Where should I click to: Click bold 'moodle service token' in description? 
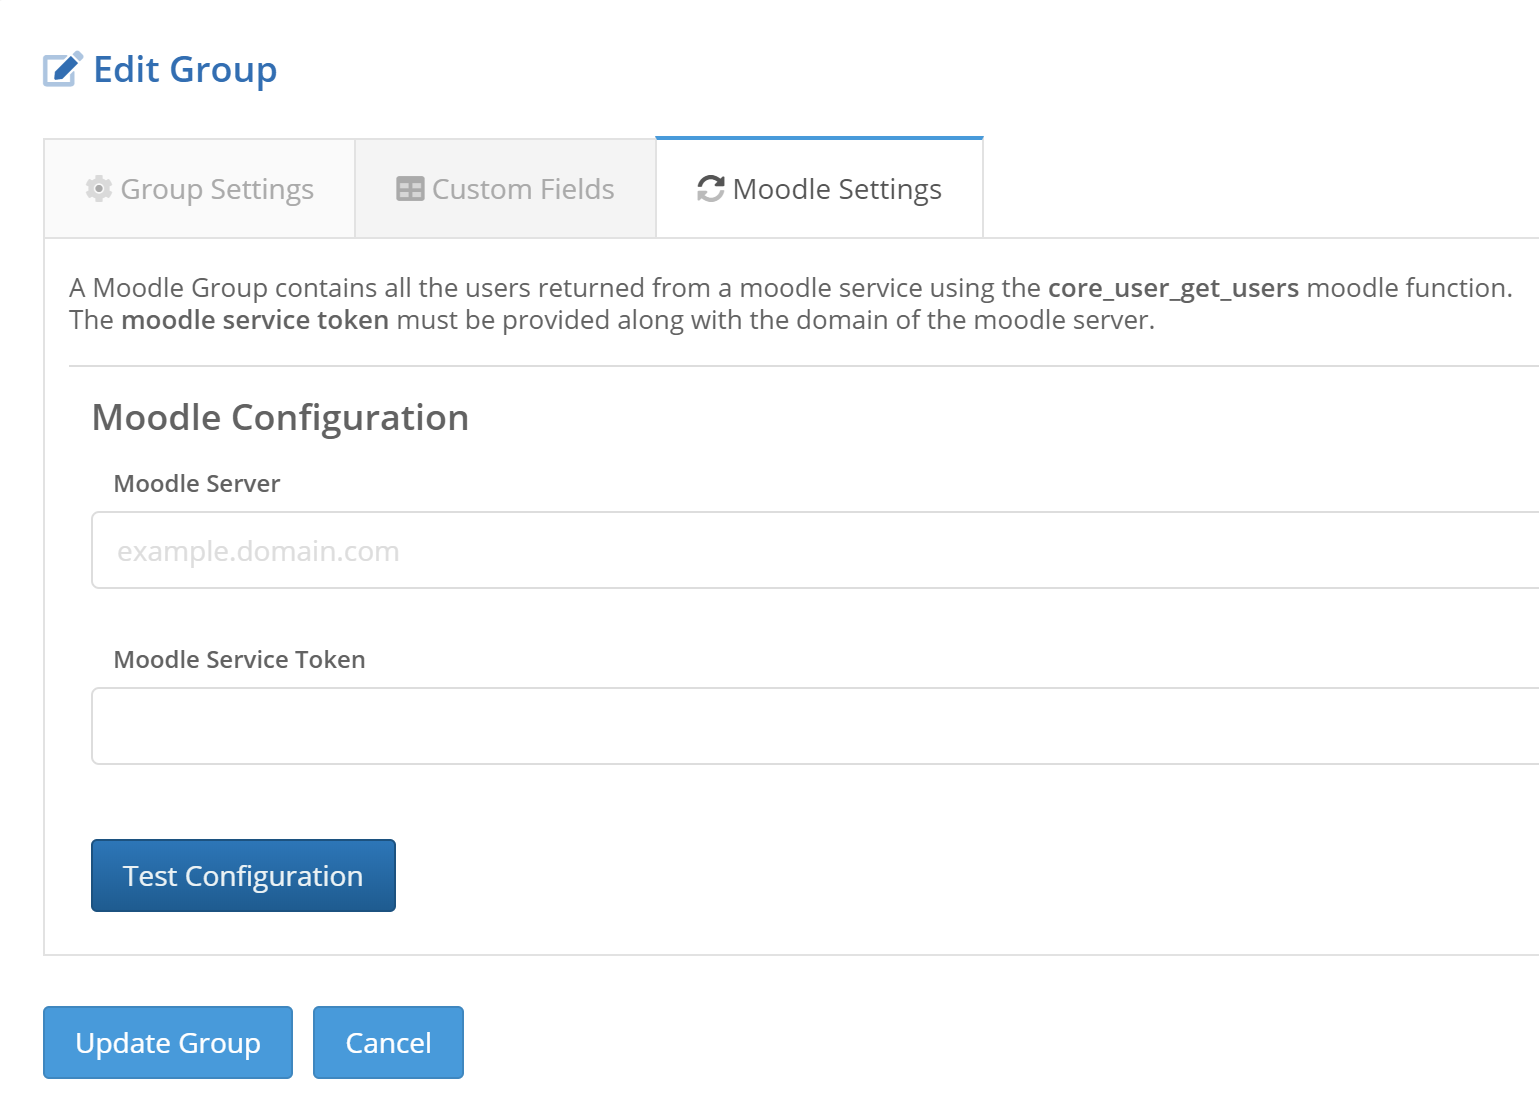tap(254, 320)
